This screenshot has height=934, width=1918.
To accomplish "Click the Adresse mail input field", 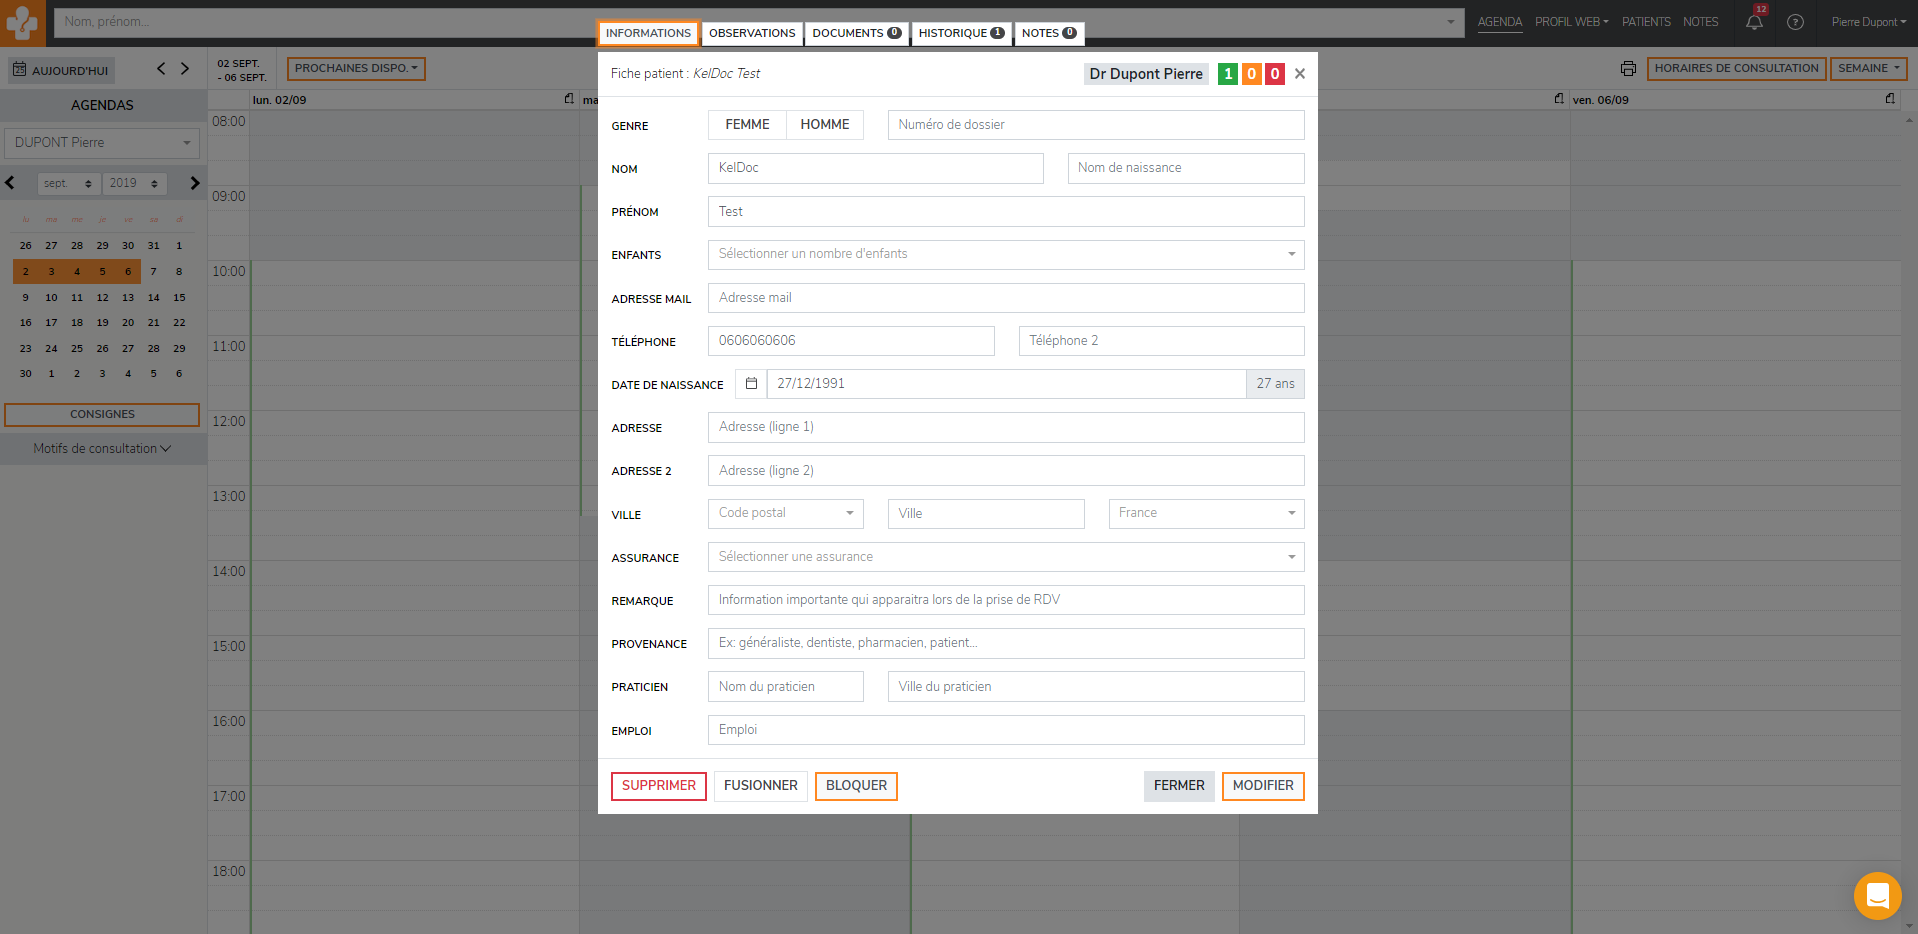I will click(x=1005, y=298).
